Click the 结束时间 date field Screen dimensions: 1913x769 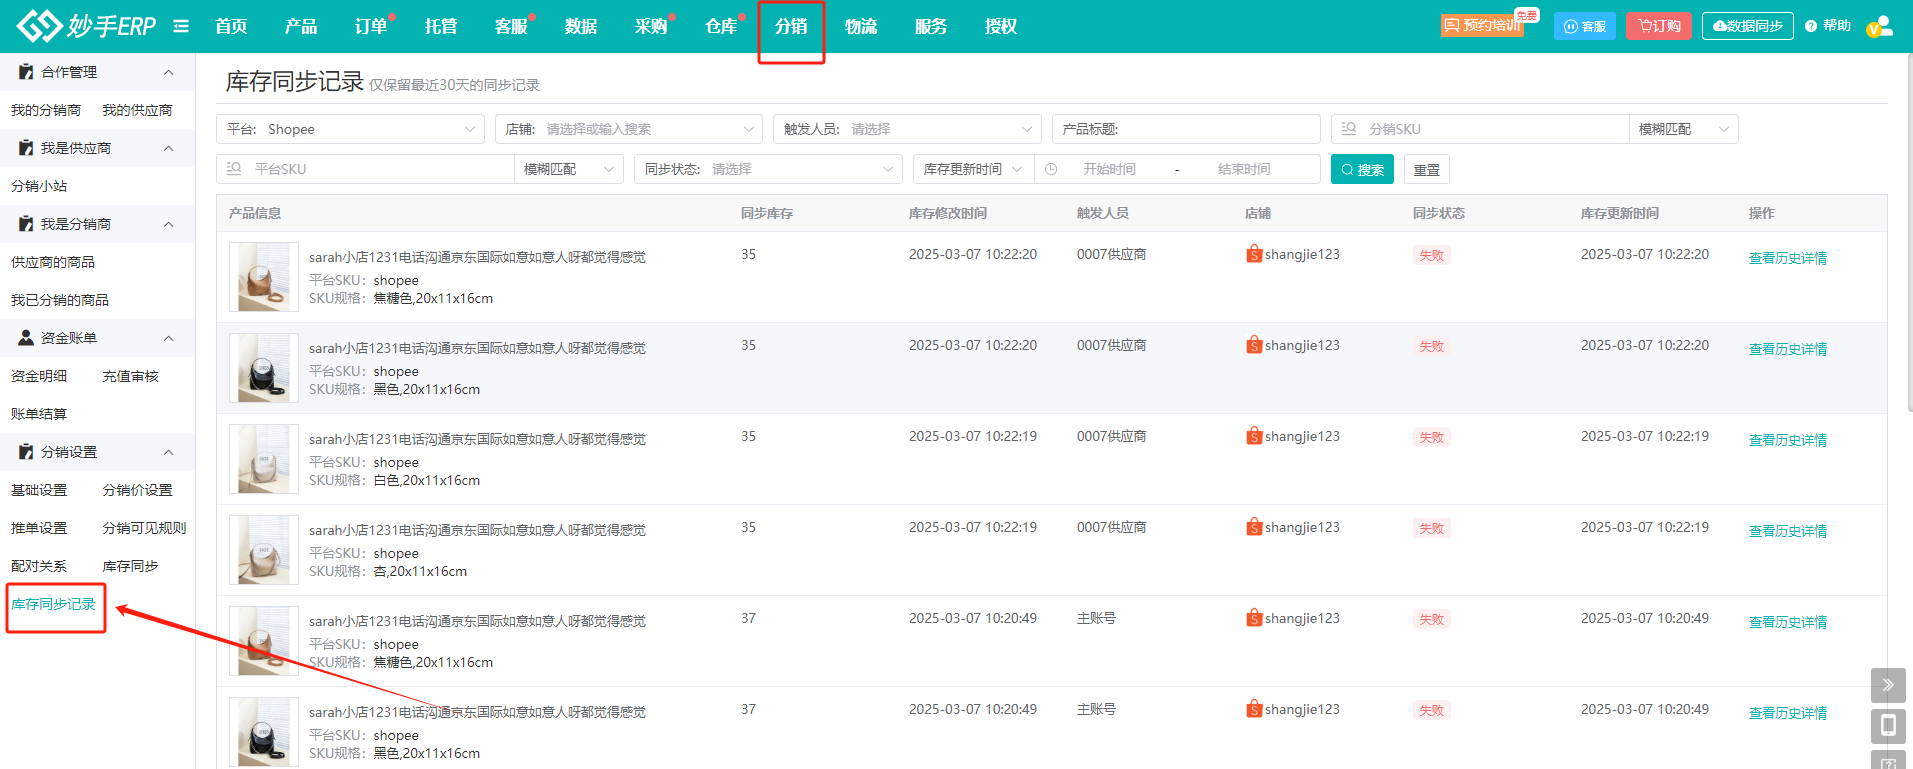(x=1244, y=169)
